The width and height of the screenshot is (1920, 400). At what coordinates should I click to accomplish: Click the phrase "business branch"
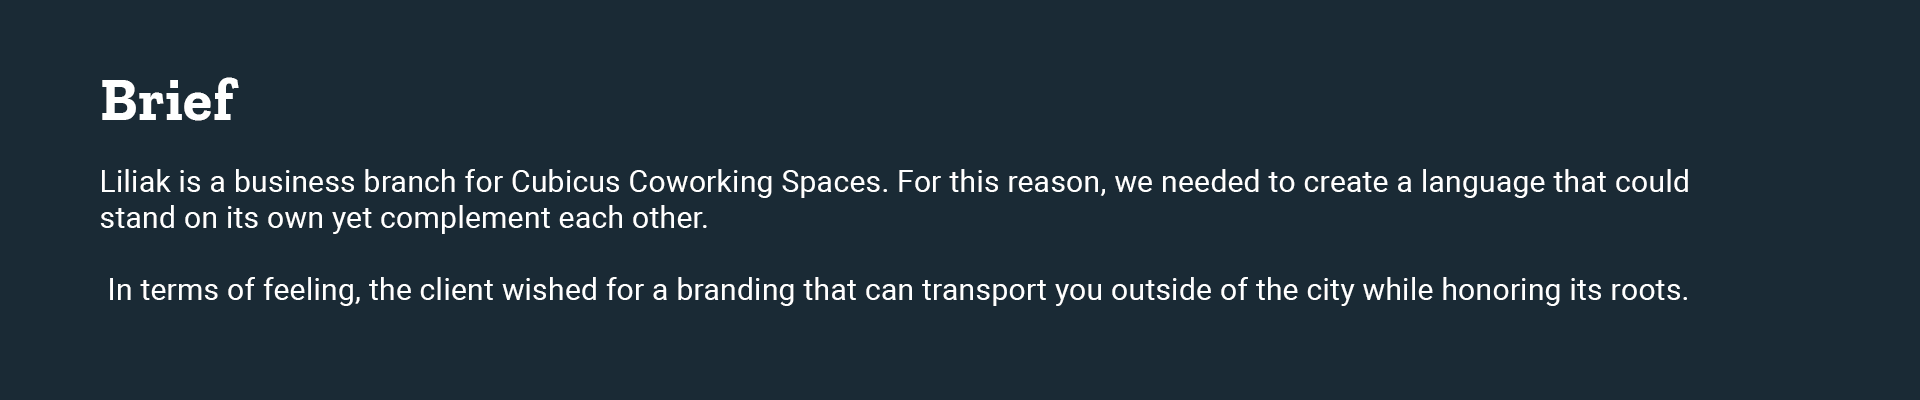point(344,182)
